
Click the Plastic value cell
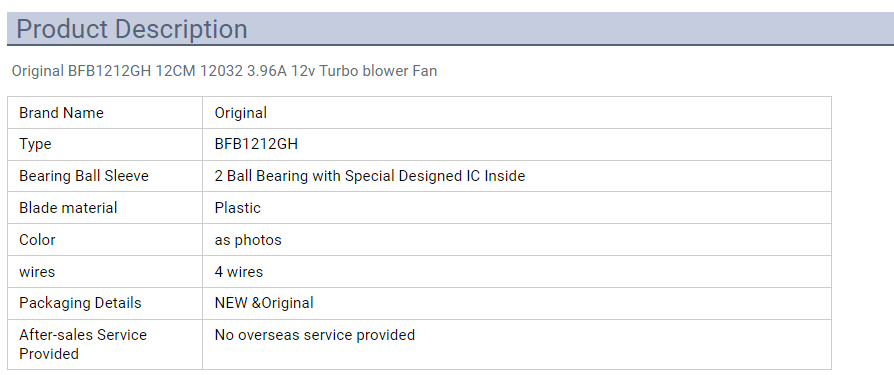click(517, 208)
